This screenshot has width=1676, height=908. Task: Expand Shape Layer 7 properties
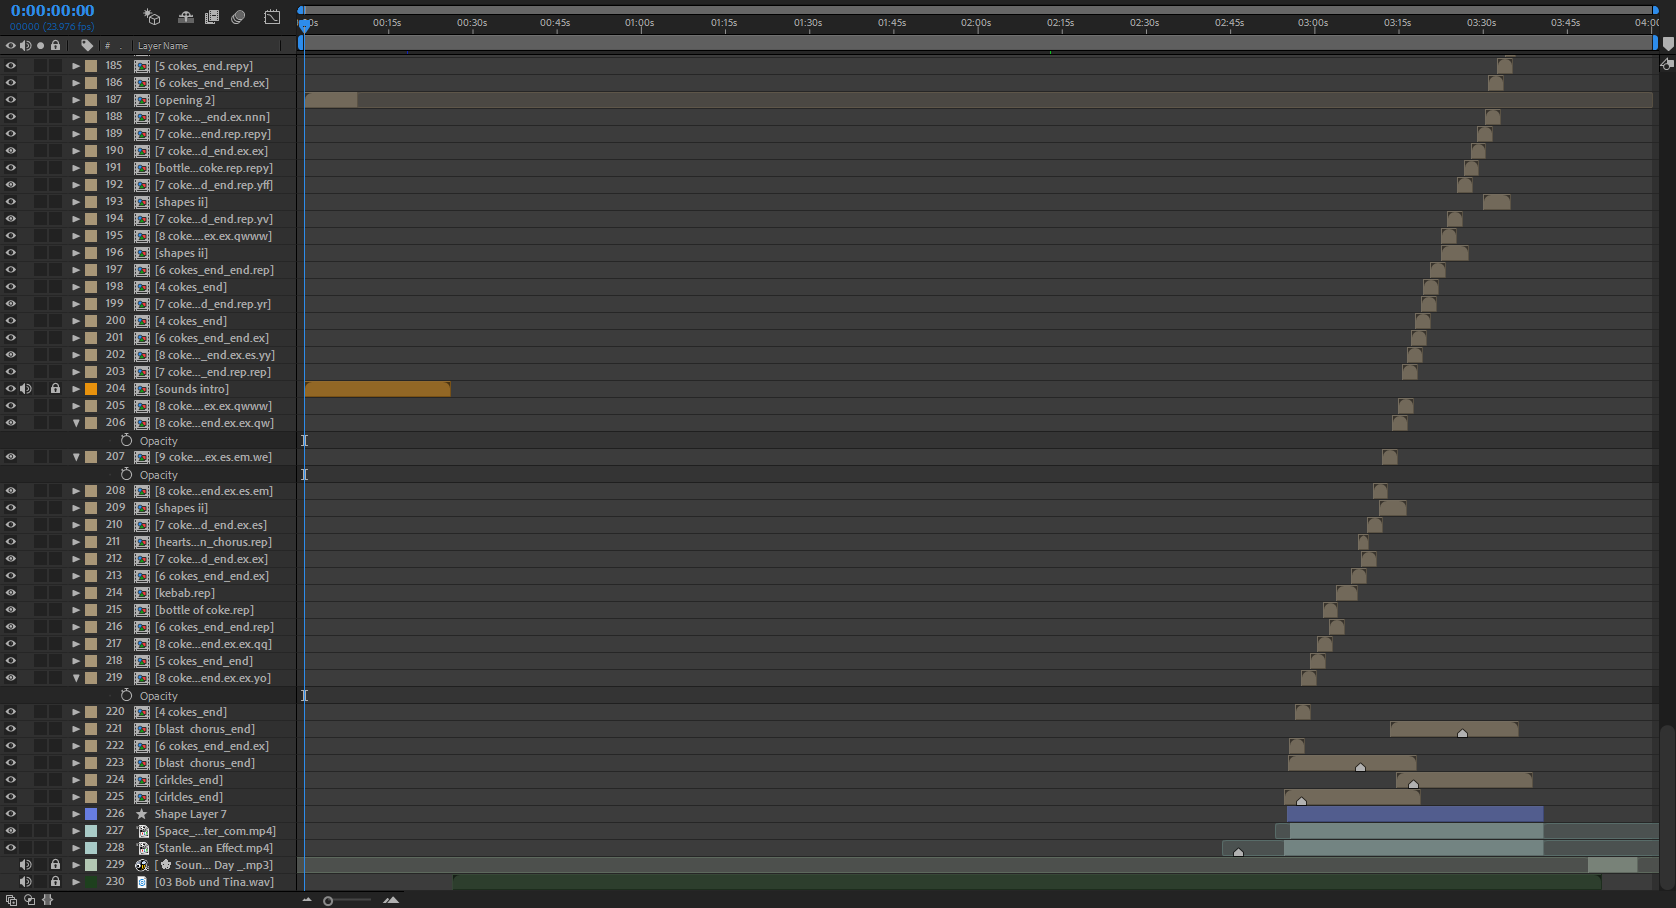(76, 814)
